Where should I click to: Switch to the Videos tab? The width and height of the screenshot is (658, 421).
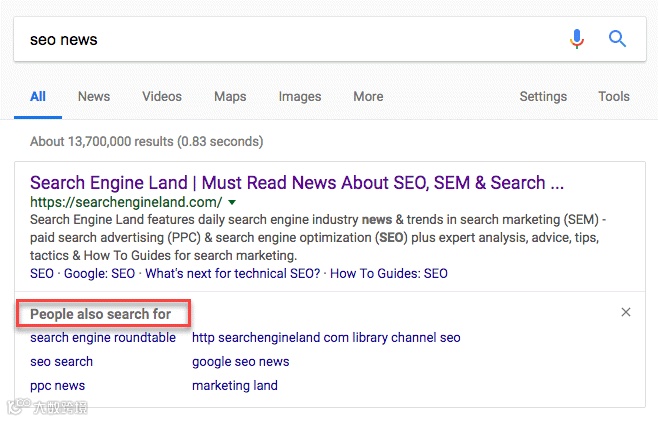tap(162, 97)
